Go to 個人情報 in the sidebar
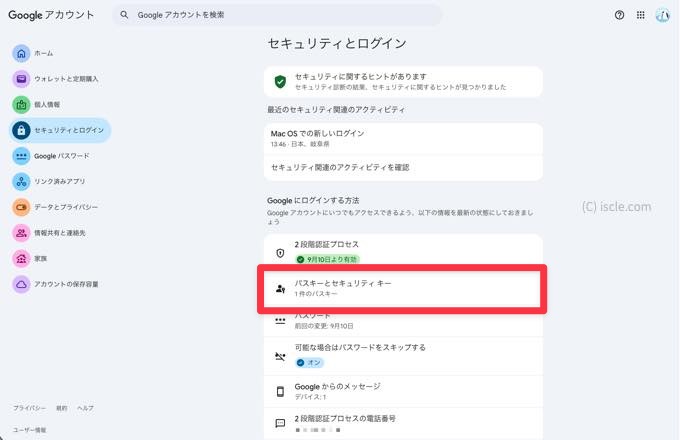 [36, 104]
